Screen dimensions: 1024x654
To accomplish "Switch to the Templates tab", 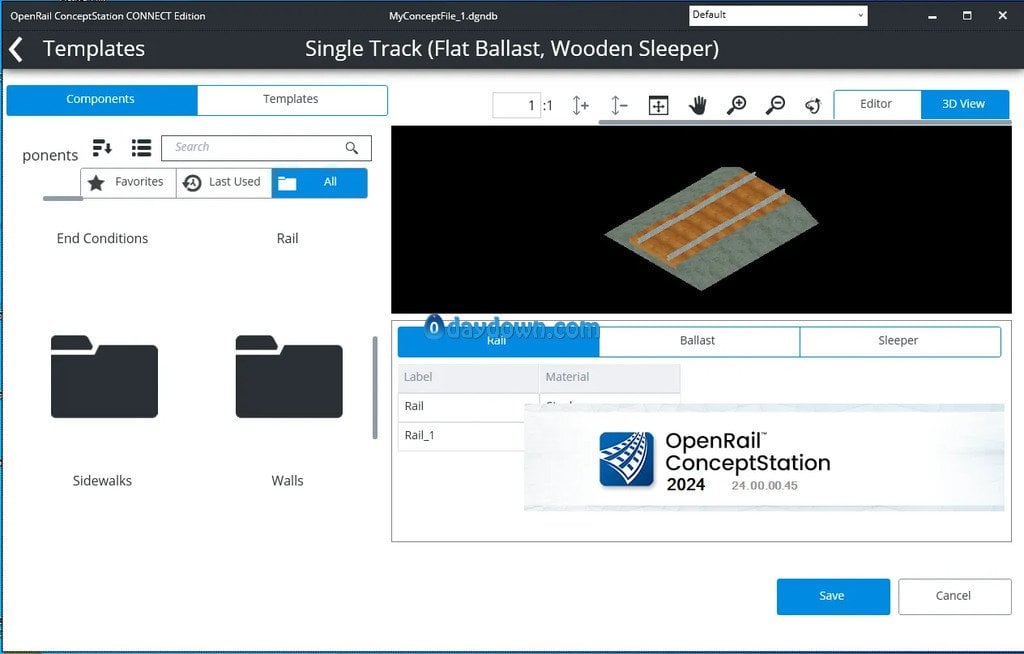I will tap(291, 99).
